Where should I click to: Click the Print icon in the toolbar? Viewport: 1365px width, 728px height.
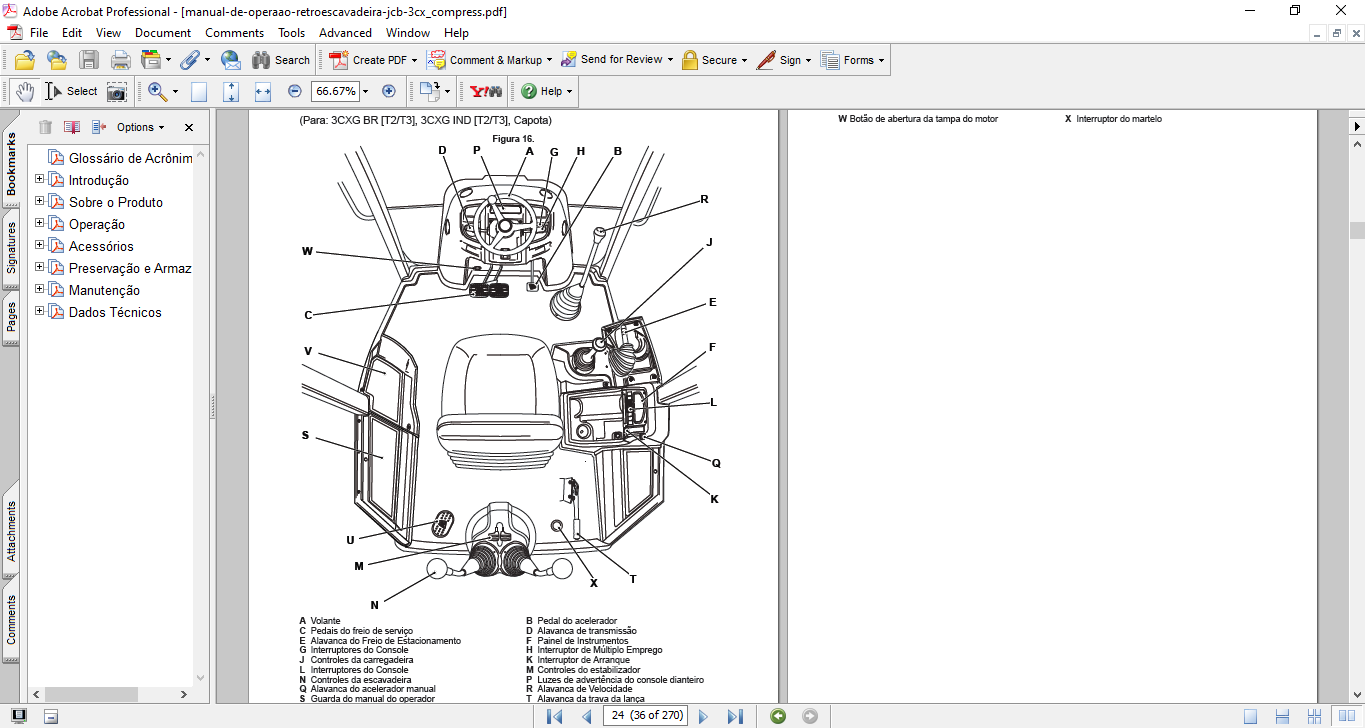pos(121,60)
